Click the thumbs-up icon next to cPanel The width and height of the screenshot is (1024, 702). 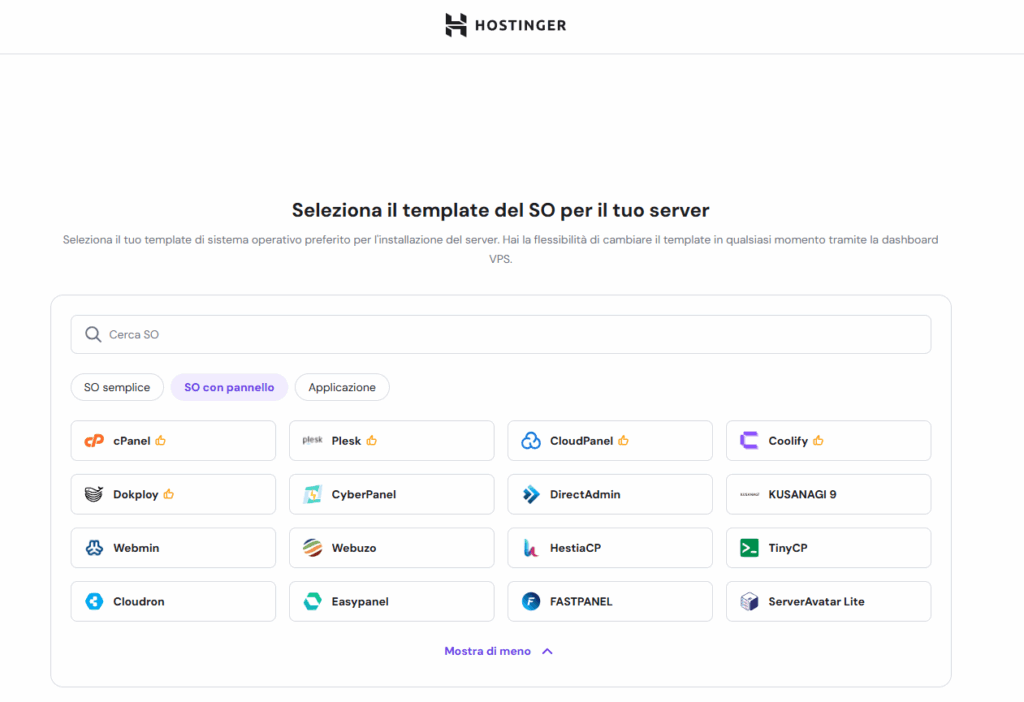tap(161, 441)
